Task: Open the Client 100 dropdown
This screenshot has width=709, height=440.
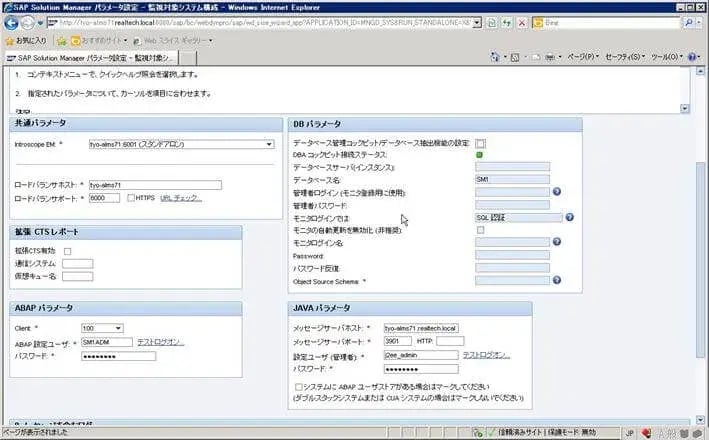Action: (118, 328)
